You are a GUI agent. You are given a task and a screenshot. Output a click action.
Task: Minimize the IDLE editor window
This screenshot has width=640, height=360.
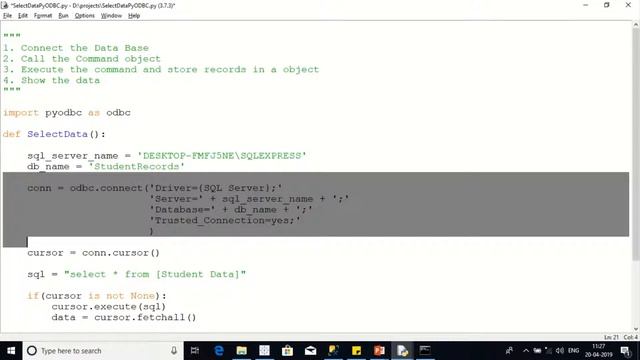pyautogui.click(x=586, y=5)
